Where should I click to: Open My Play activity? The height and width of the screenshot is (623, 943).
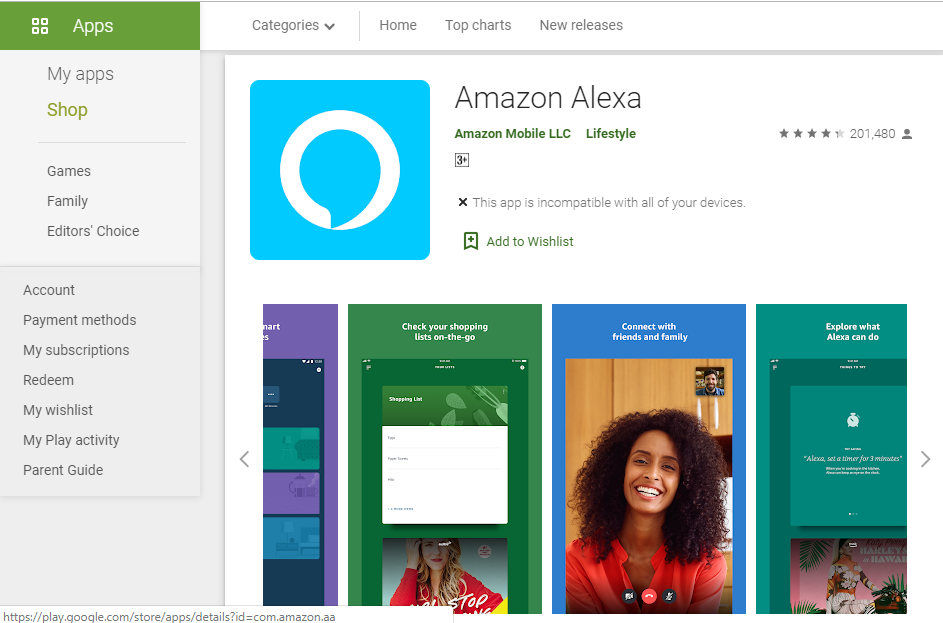coord(72,440)
